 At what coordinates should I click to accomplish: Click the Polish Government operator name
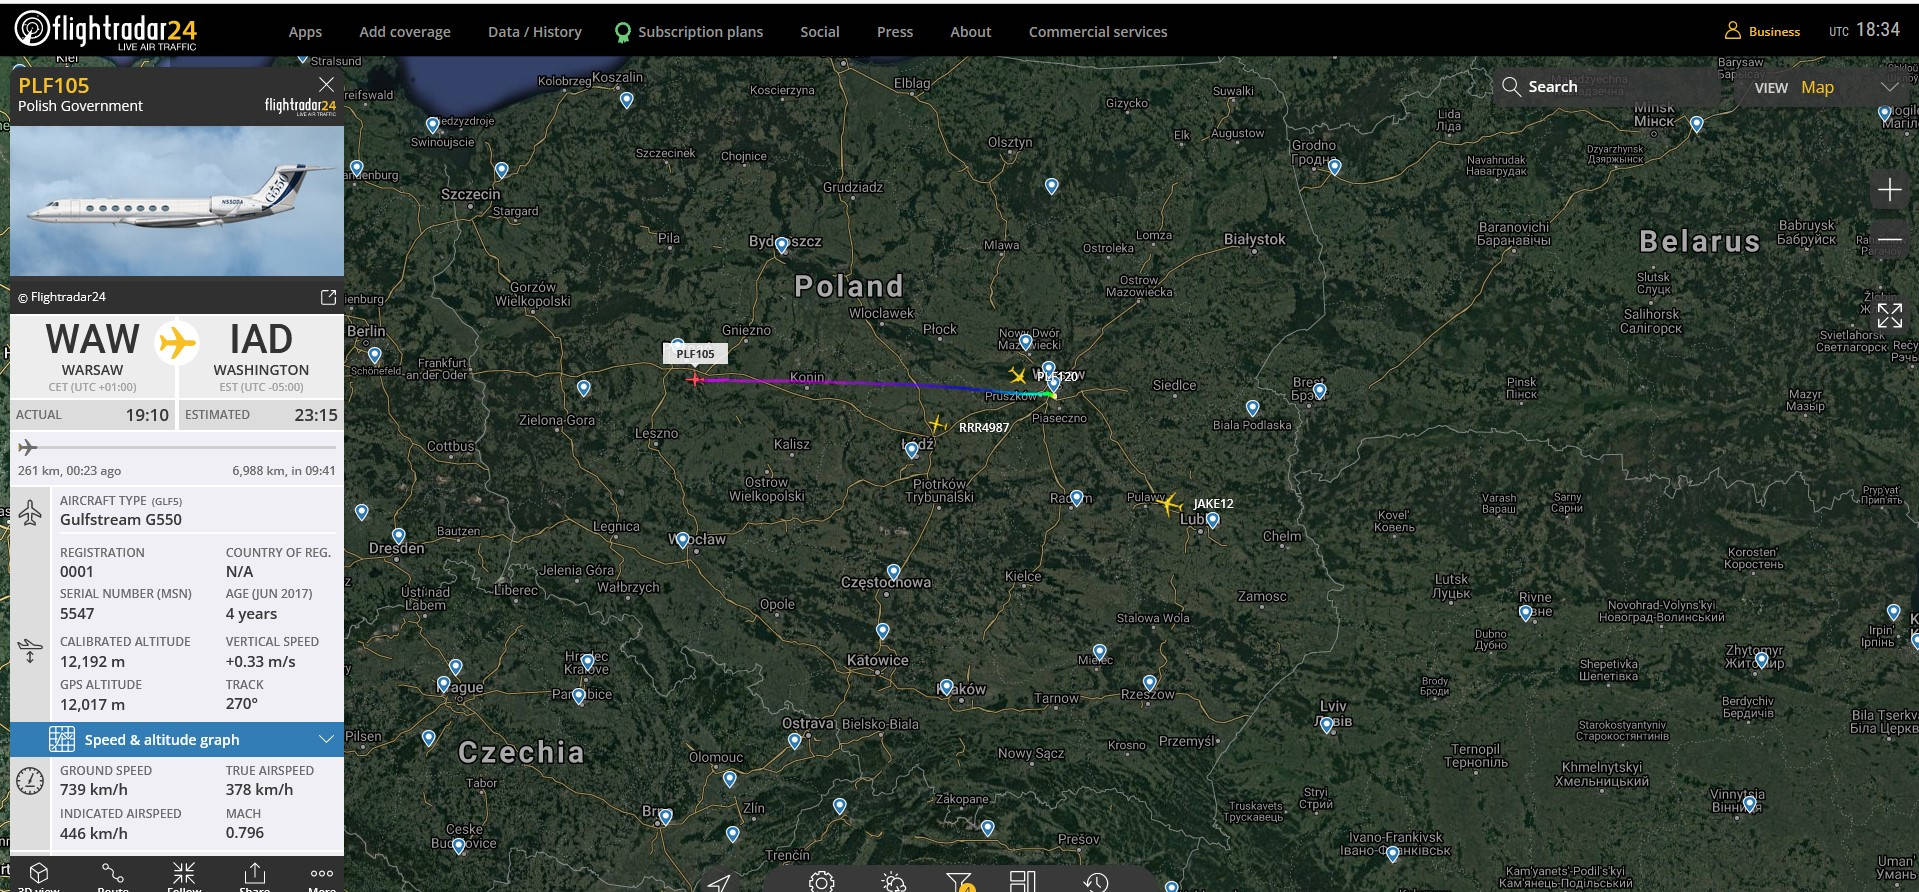[80, 106]
